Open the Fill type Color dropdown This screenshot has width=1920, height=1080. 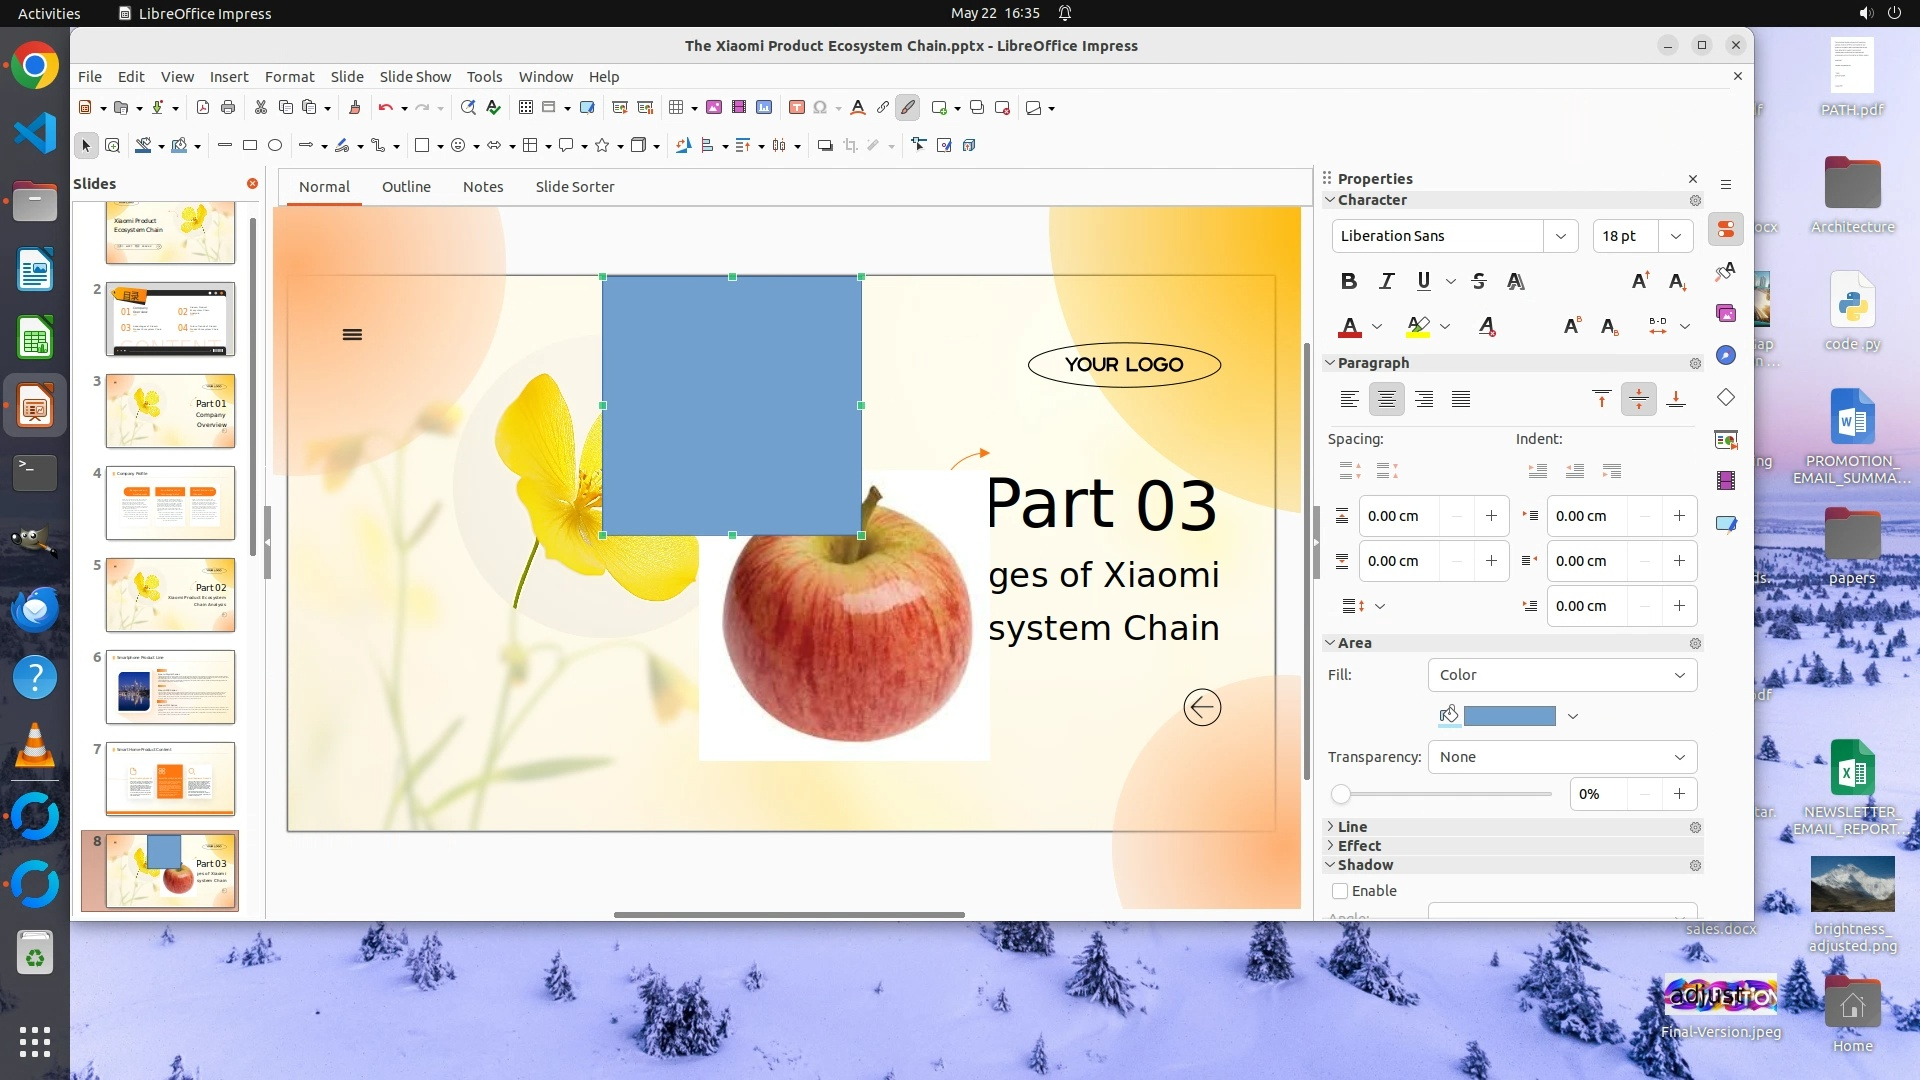(x=1562, y=675)
